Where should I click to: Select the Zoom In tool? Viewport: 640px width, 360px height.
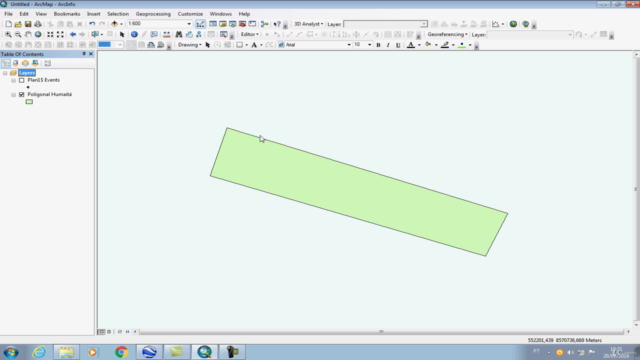click(8, 34)
